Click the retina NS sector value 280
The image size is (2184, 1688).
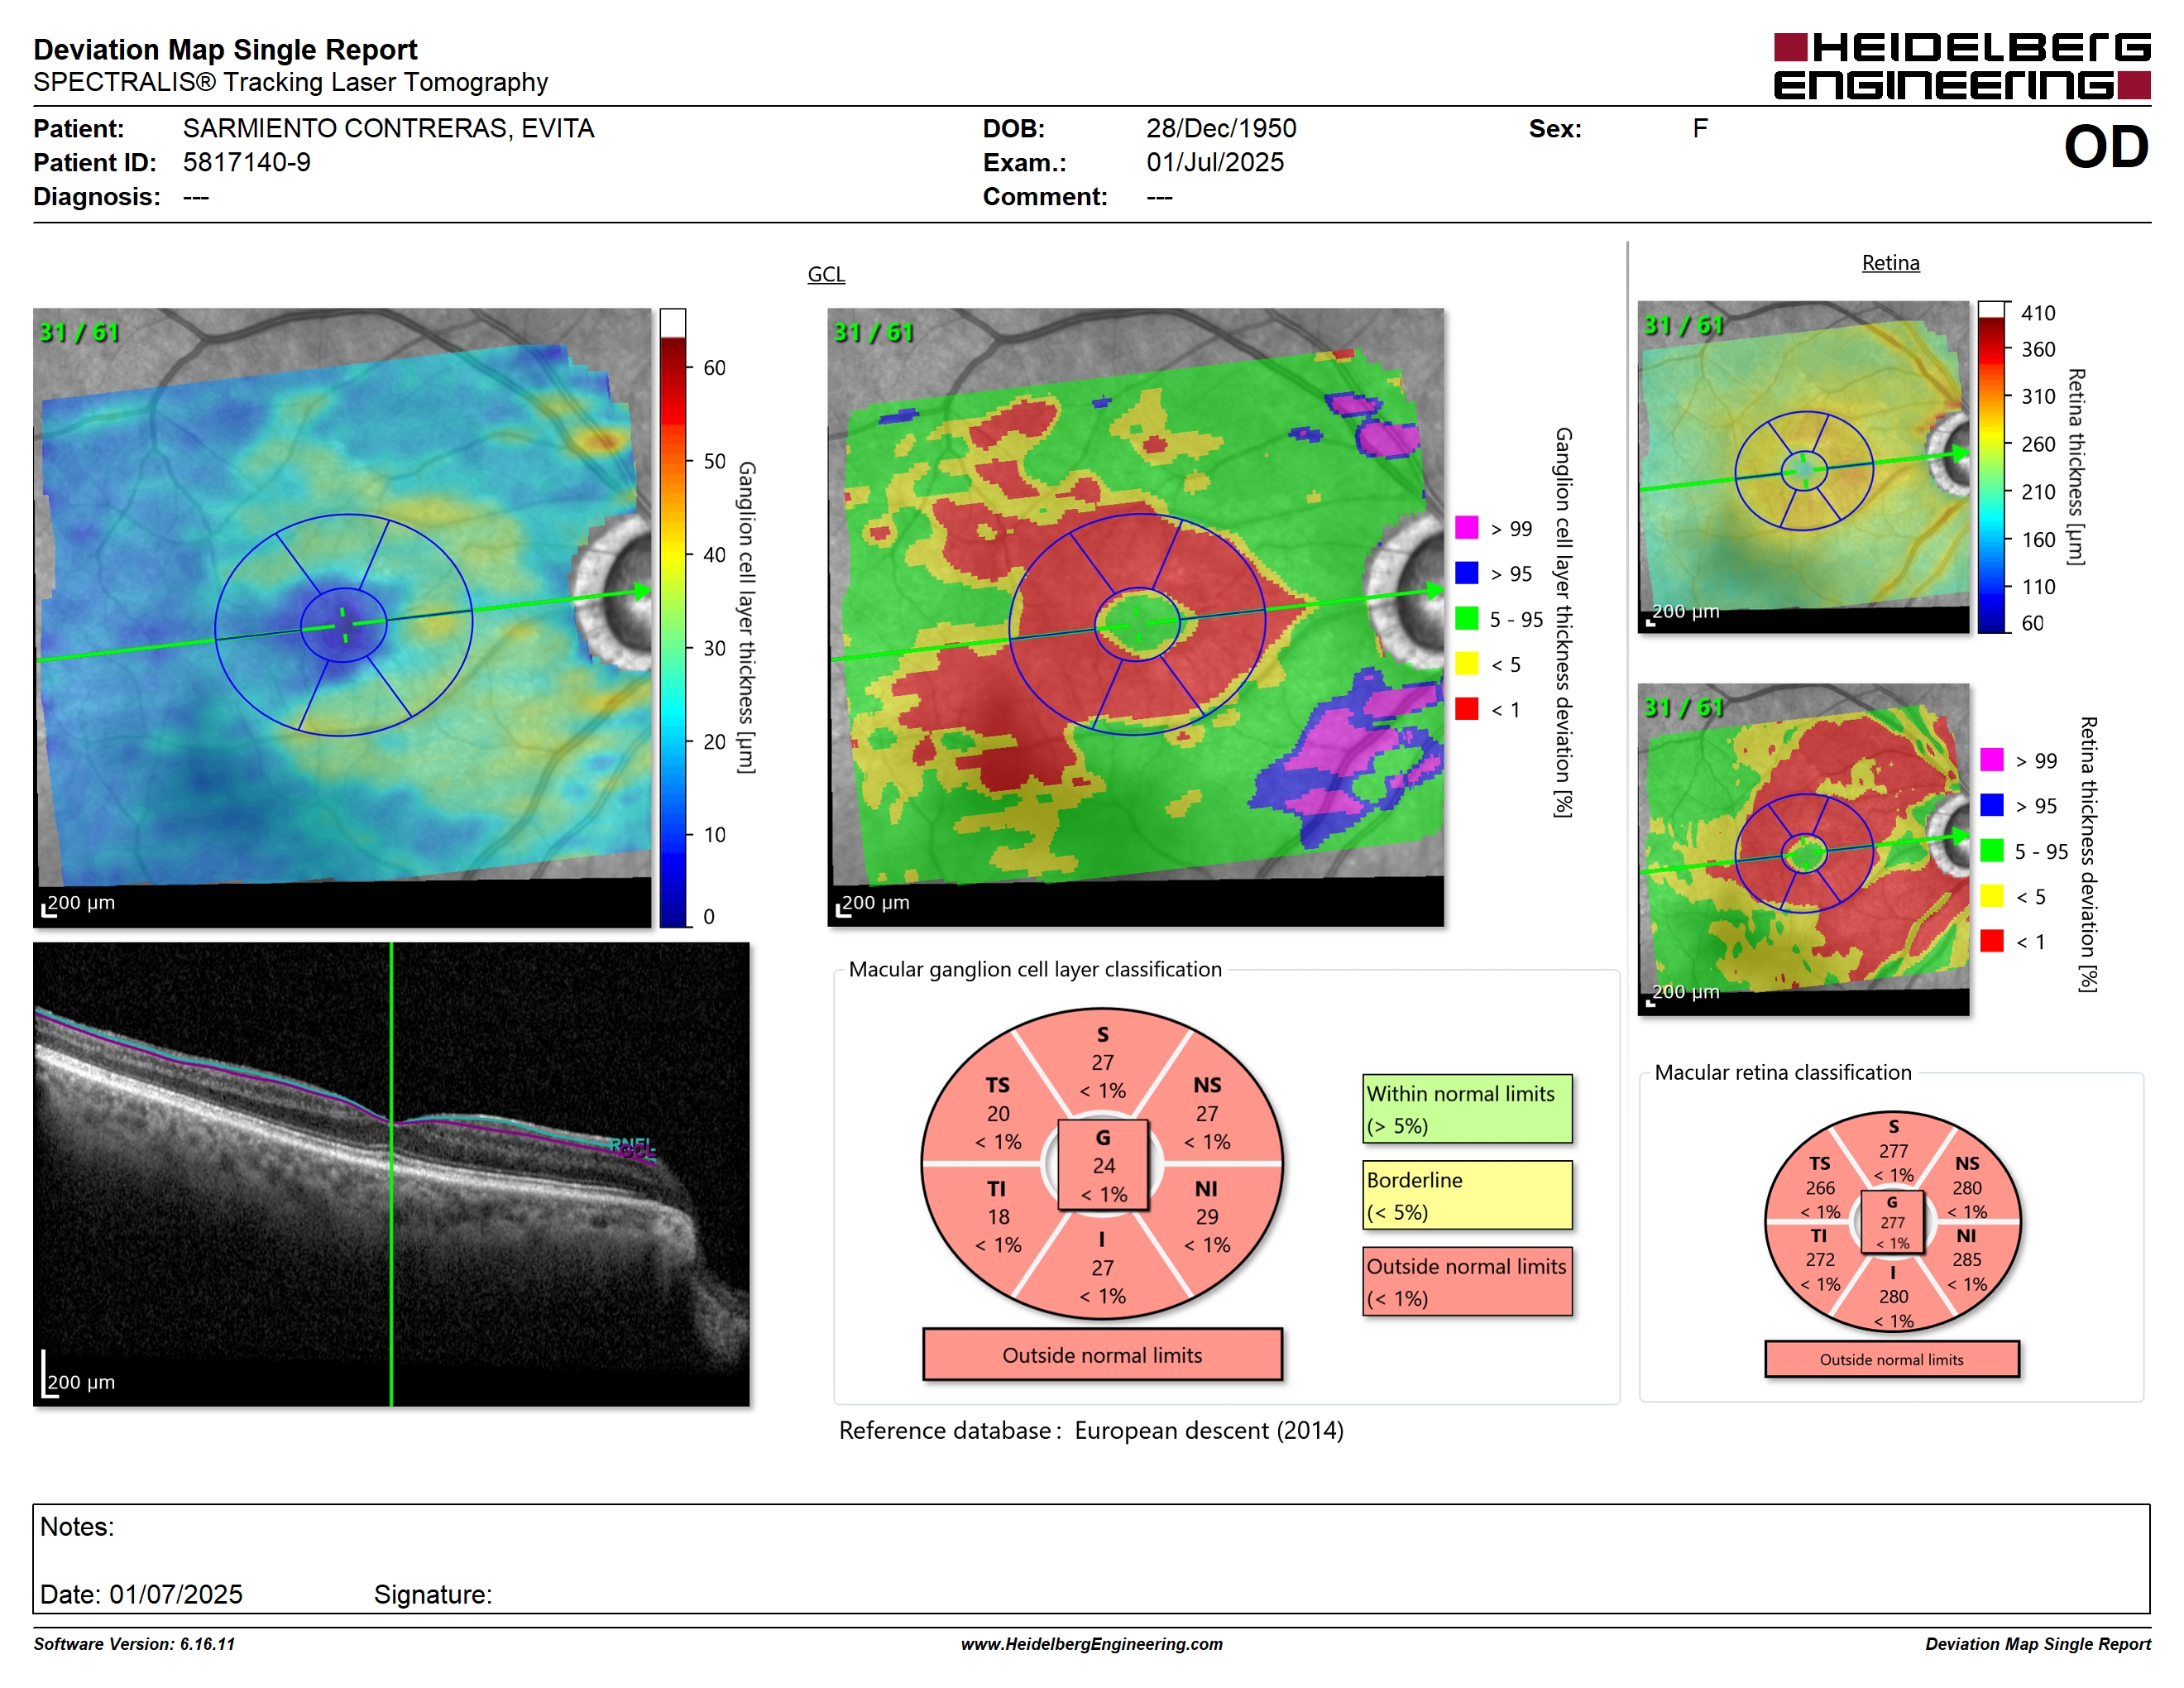click(x=1966, y=1188)
